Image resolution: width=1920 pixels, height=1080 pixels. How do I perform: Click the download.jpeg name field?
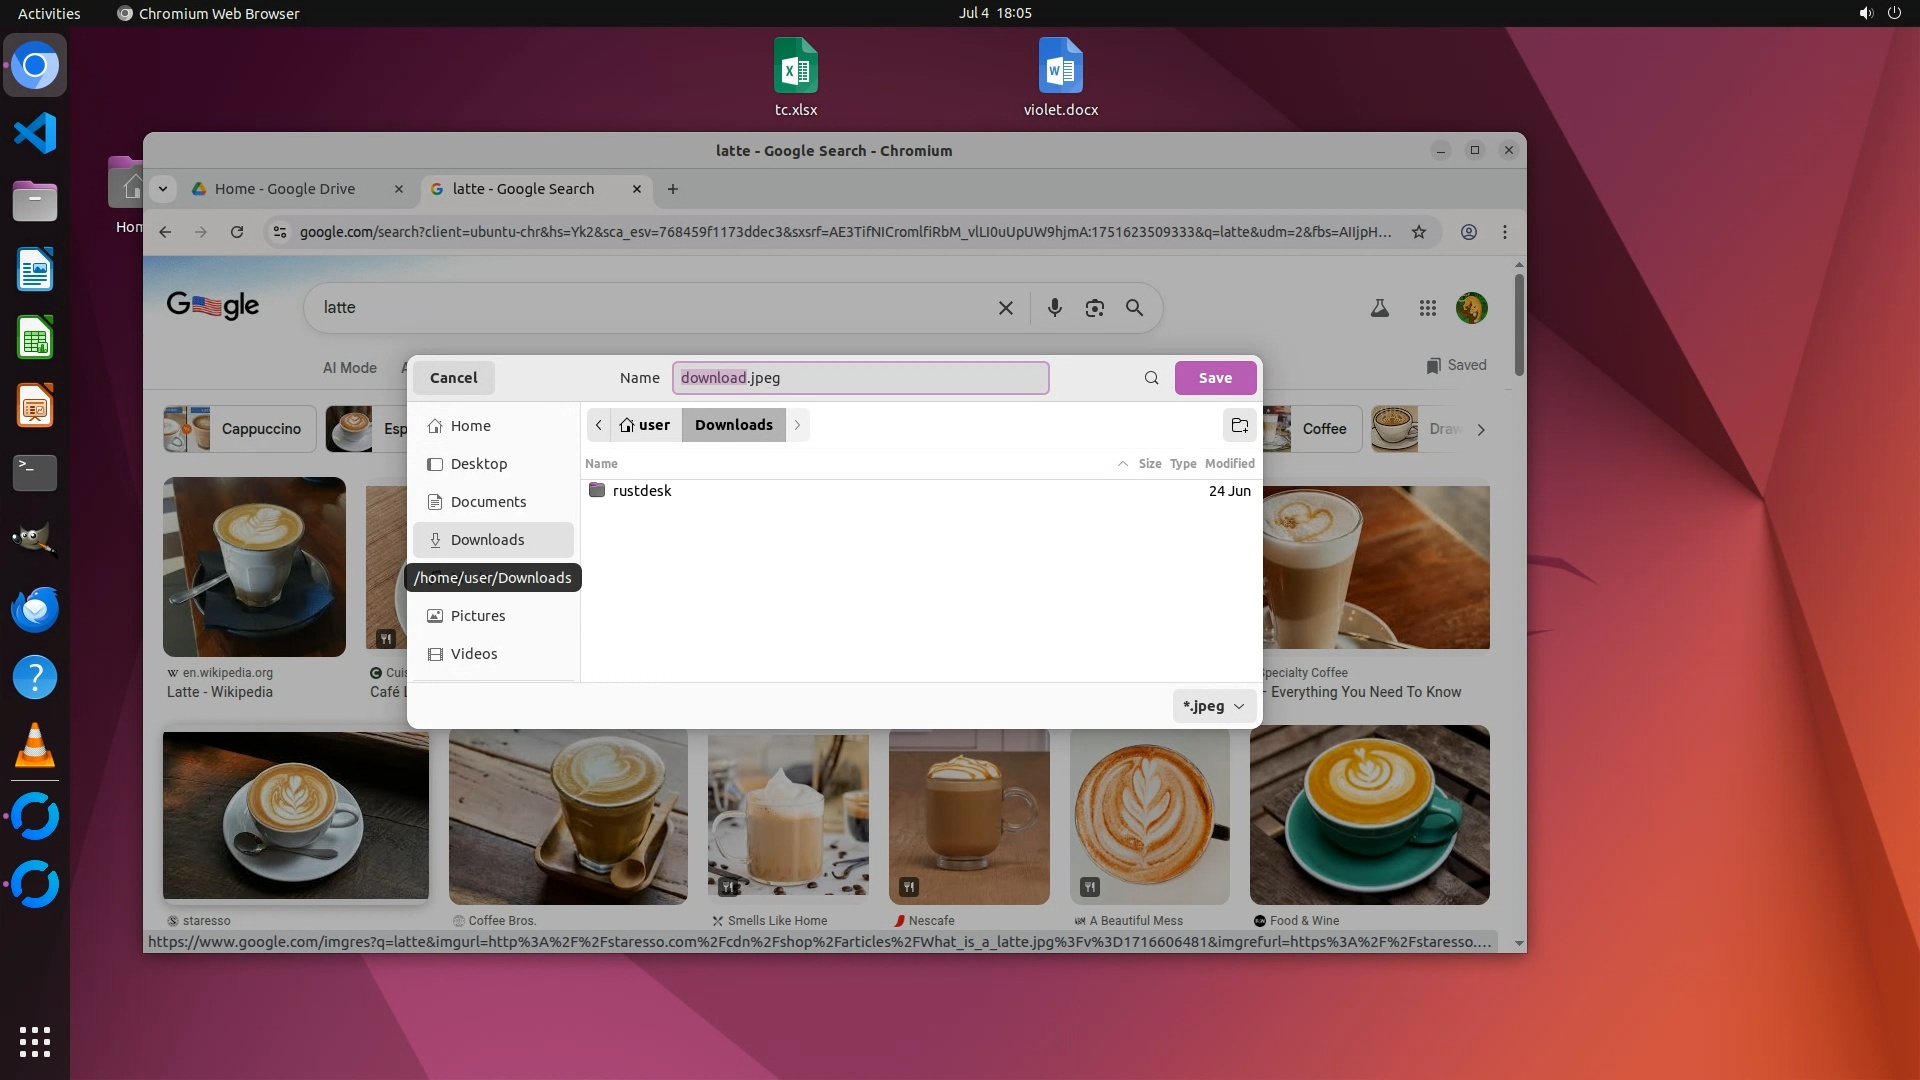pos(860,378)
